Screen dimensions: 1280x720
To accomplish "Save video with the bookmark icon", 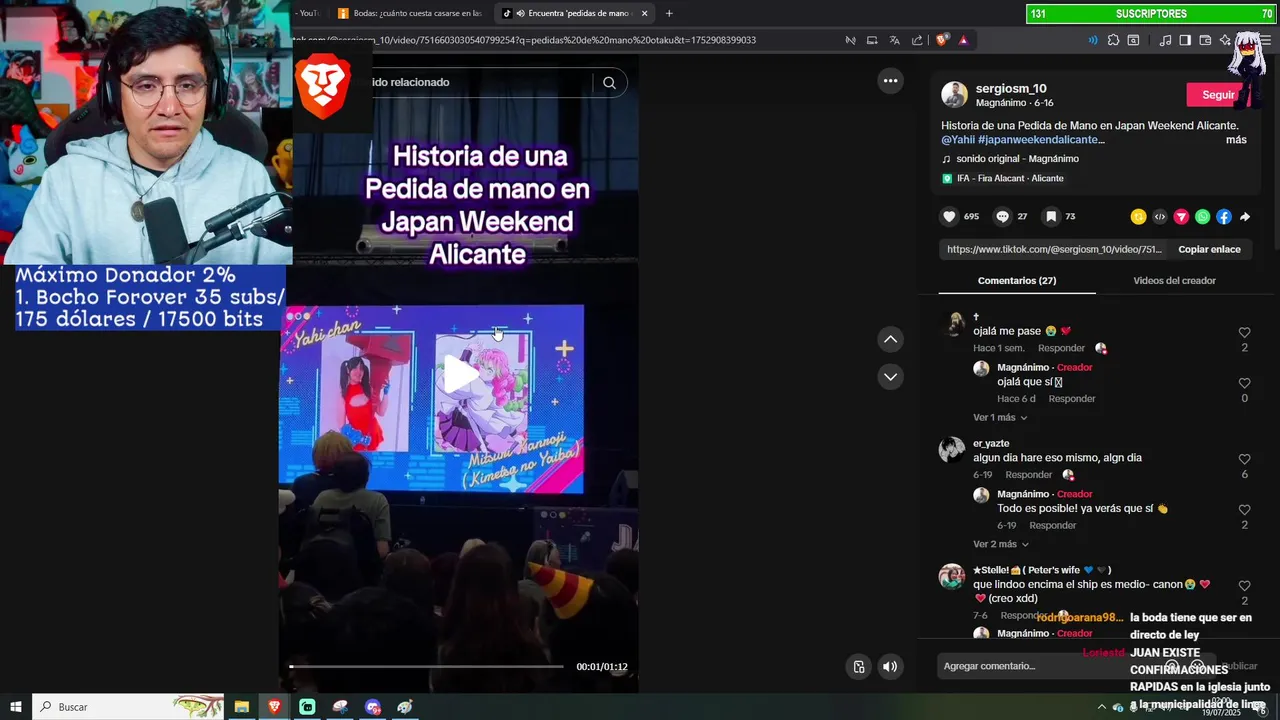I will pos(1051,216).
